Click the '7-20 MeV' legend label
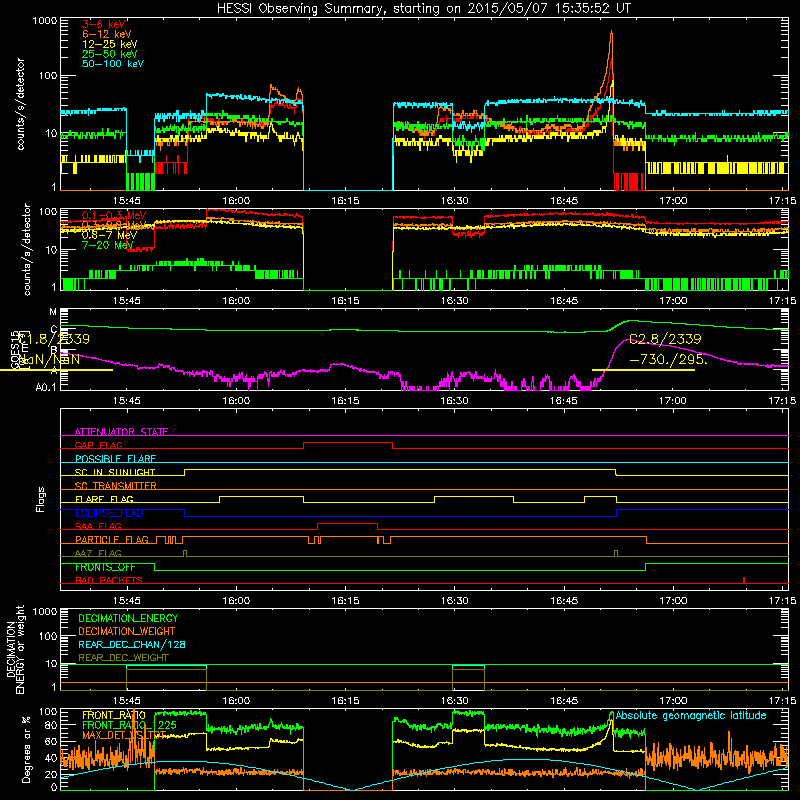The height and width of the screenshot is (800, 800). pos(108,245)
